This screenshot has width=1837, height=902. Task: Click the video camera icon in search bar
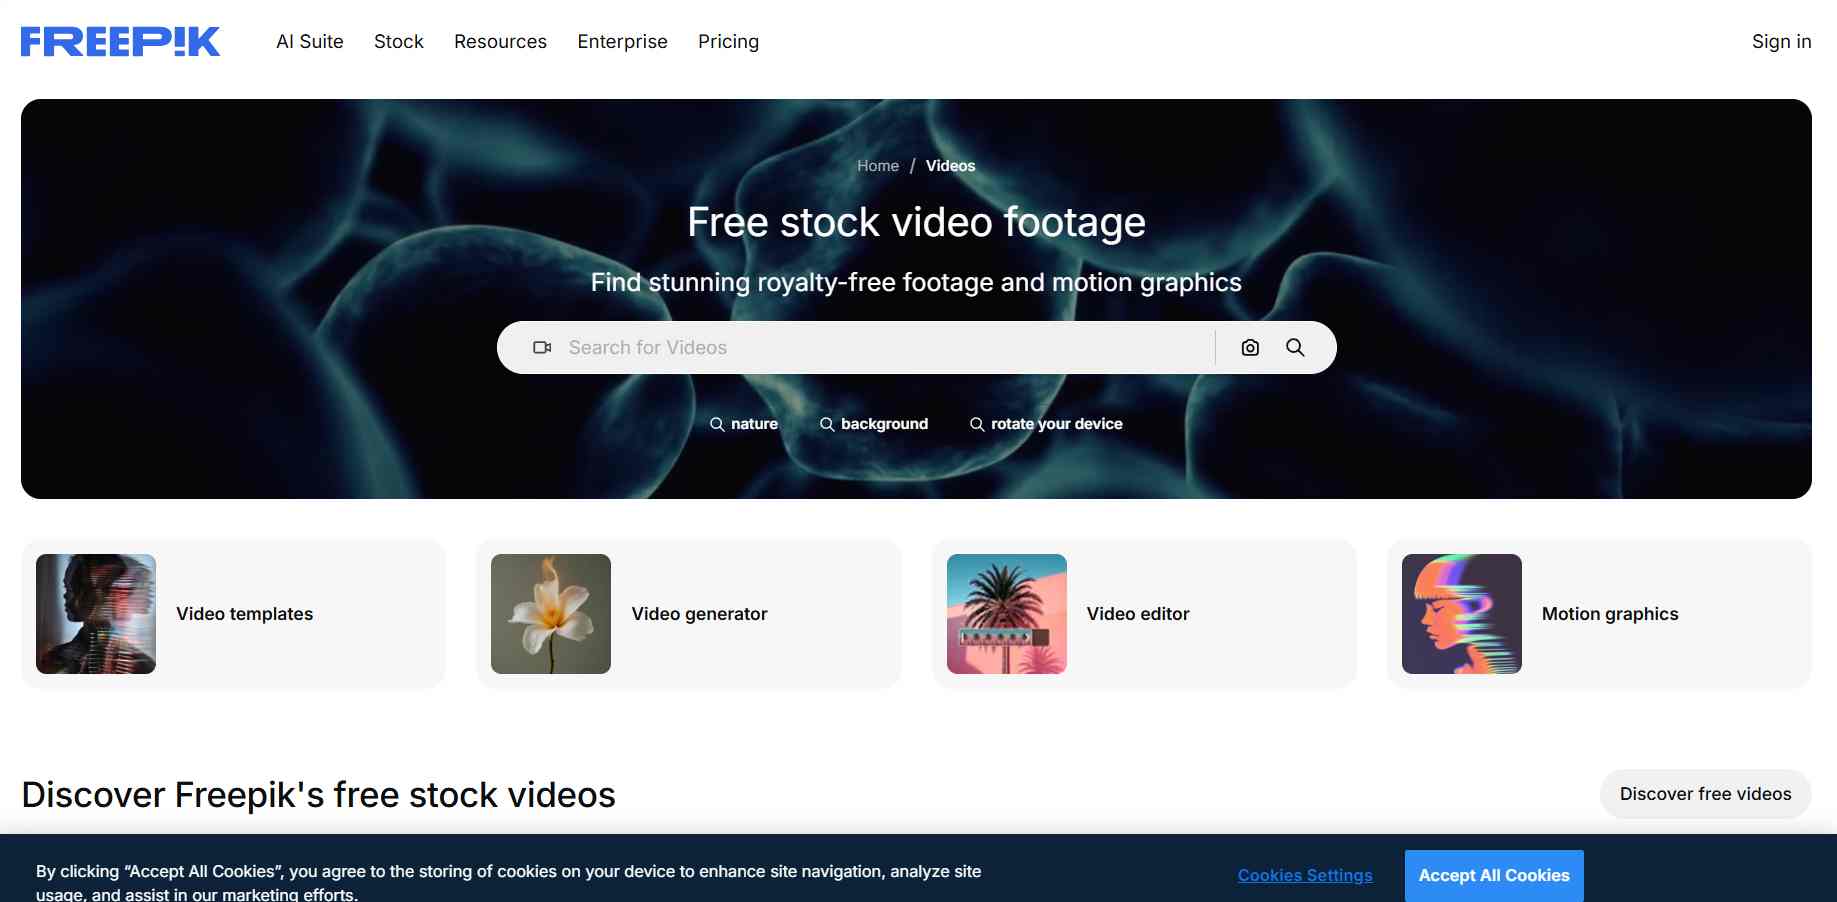542,348
